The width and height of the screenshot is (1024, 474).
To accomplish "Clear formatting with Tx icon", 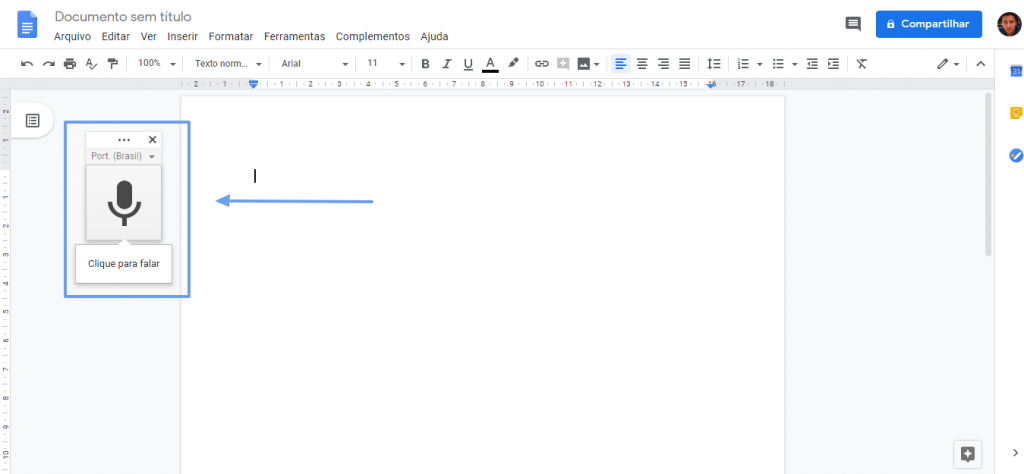I will (862, 64).
